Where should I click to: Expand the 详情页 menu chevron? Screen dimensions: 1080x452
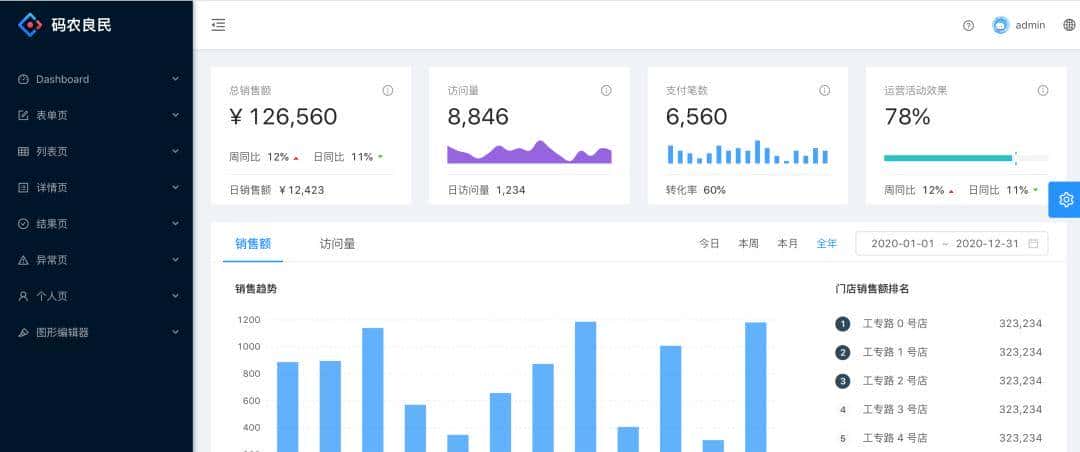pyautogui.click(x=176, y=187)
